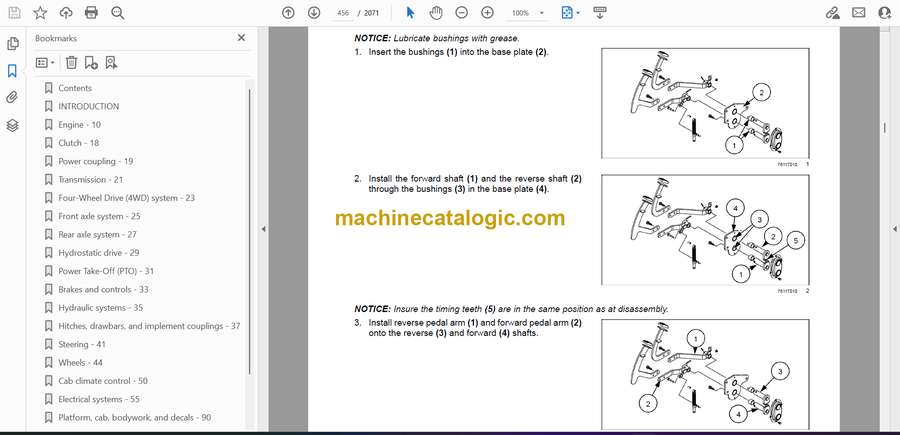Open Platform, cab, bodywork, and decals bookmark
Viewport: 900px width, 435px height.
(134, 418)
